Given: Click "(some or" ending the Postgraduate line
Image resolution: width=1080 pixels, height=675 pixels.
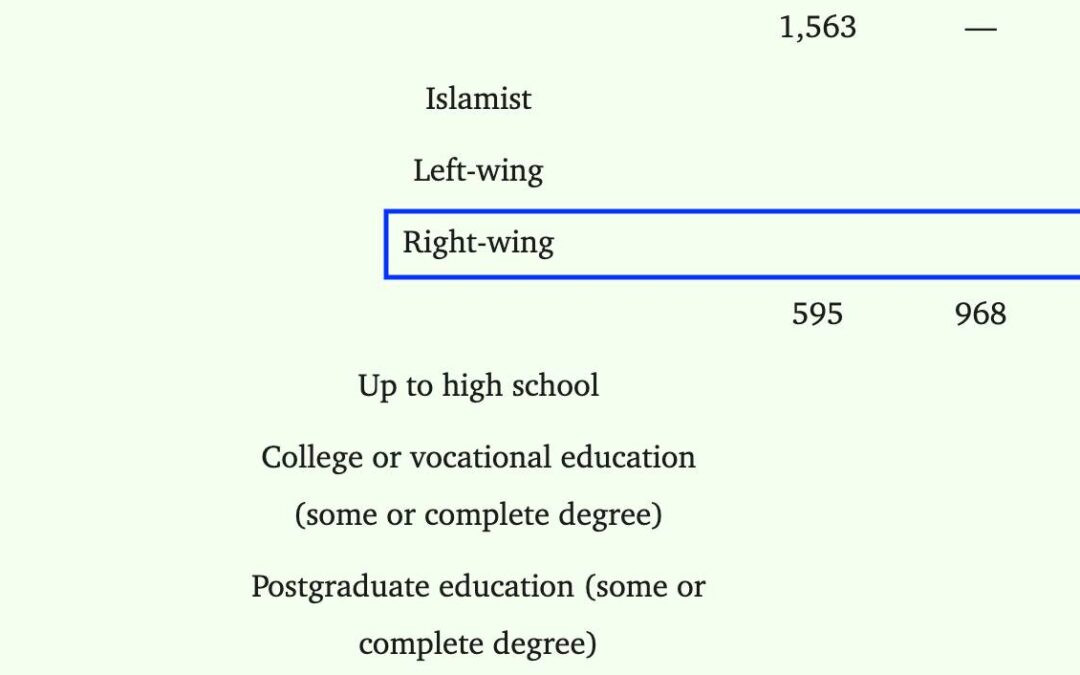Looking at the screenshot, I should coord(649,586).
